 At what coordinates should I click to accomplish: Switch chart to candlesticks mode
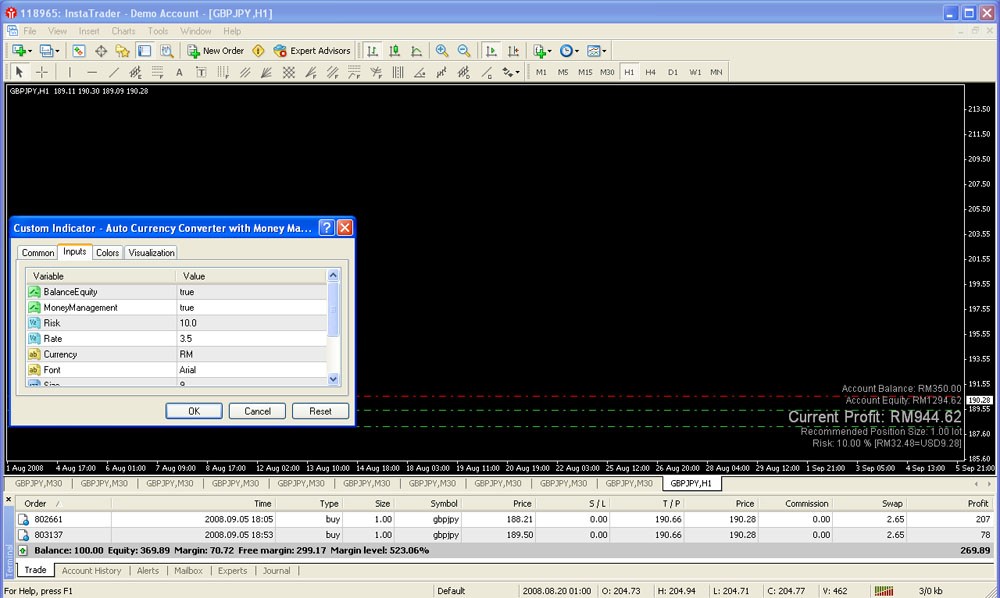click(395, 51)
